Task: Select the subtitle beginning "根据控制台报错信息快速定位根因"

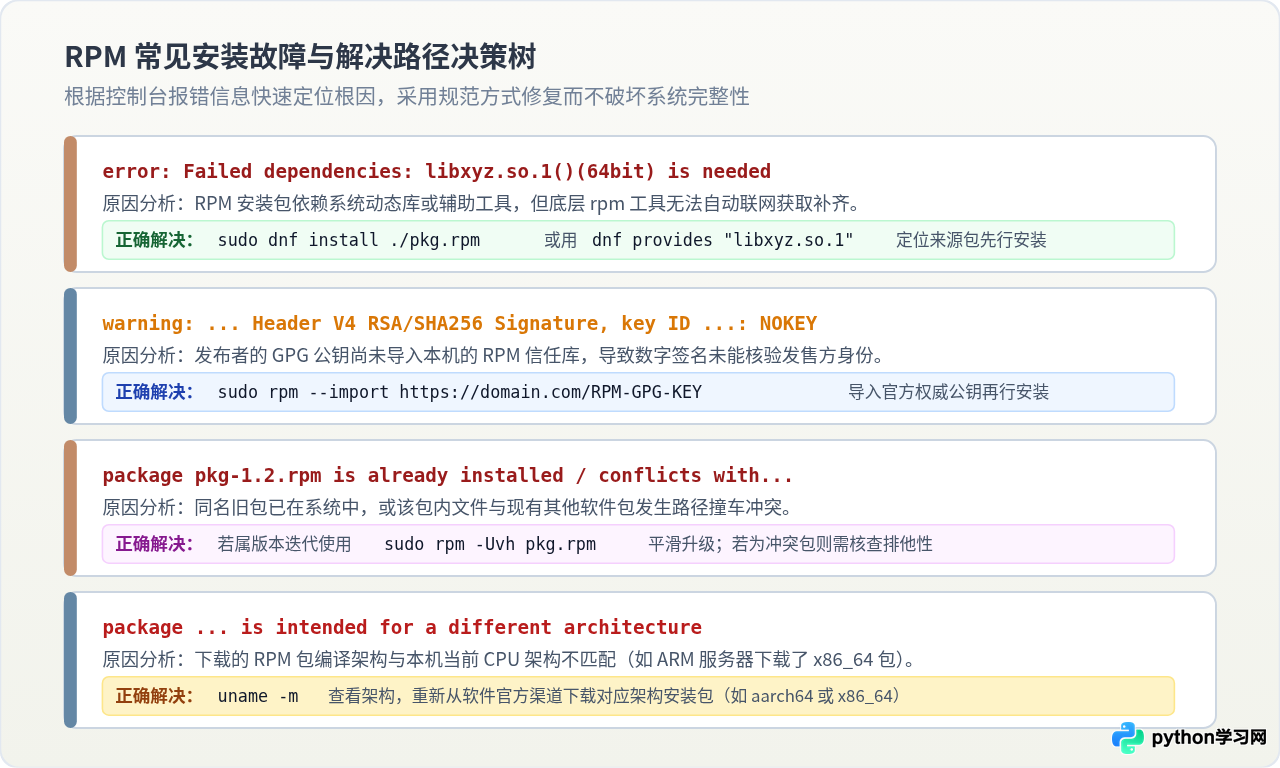Action: coord(407,96)
